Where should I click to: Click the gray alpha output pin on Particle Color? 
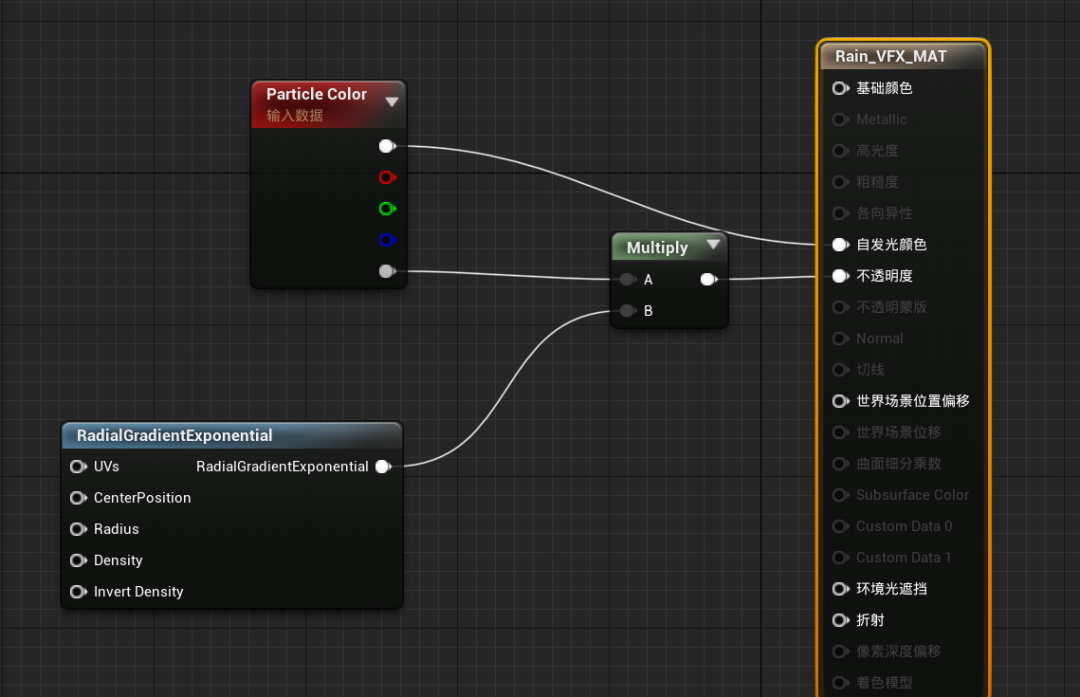(x=387, y=271)
